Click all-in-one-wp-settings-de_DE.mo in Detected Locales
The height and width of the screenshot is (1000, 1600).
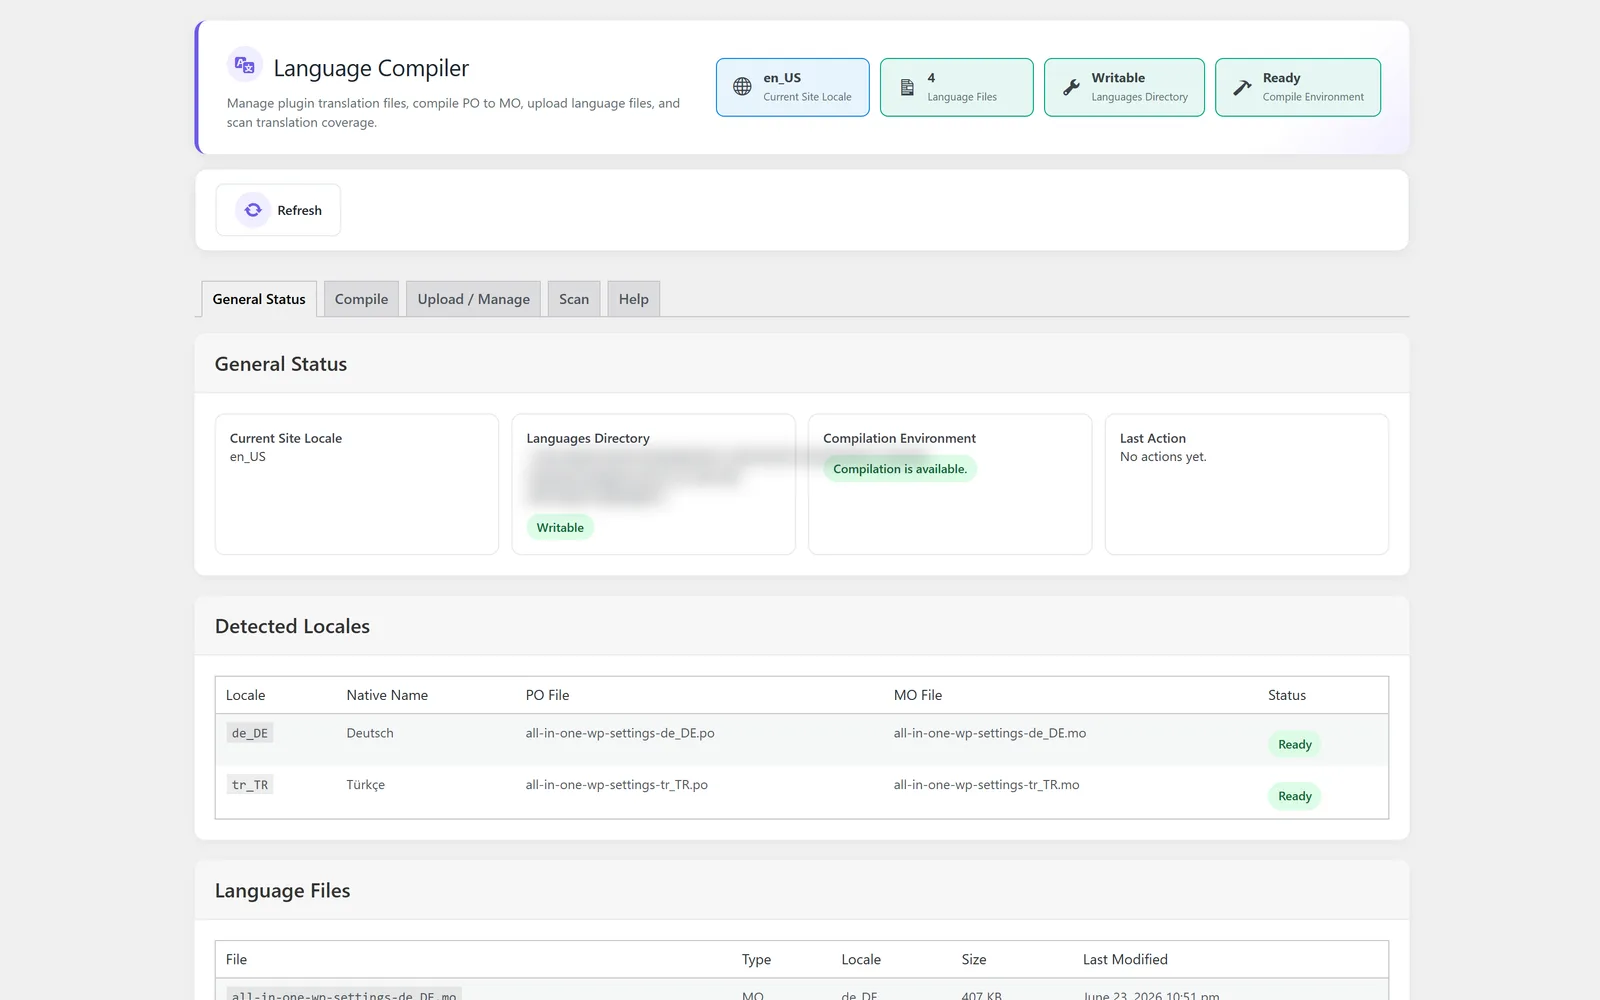(x=990, y=733)
